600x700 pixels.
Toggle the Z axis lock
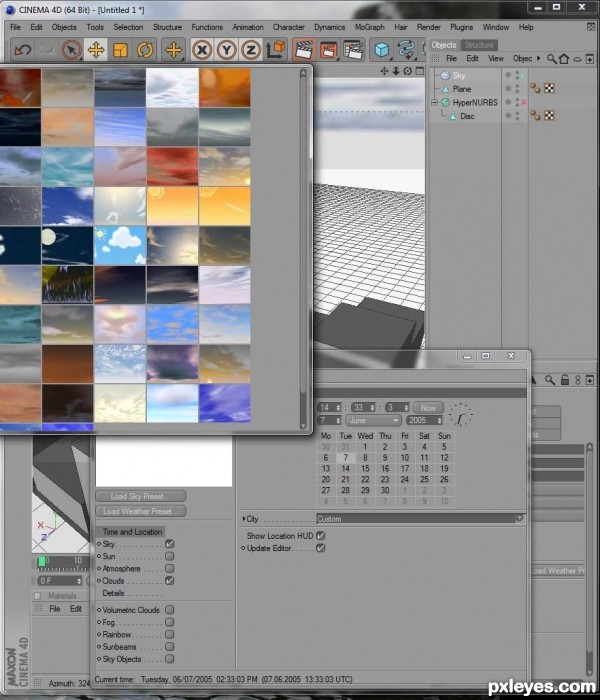point(251,50)
